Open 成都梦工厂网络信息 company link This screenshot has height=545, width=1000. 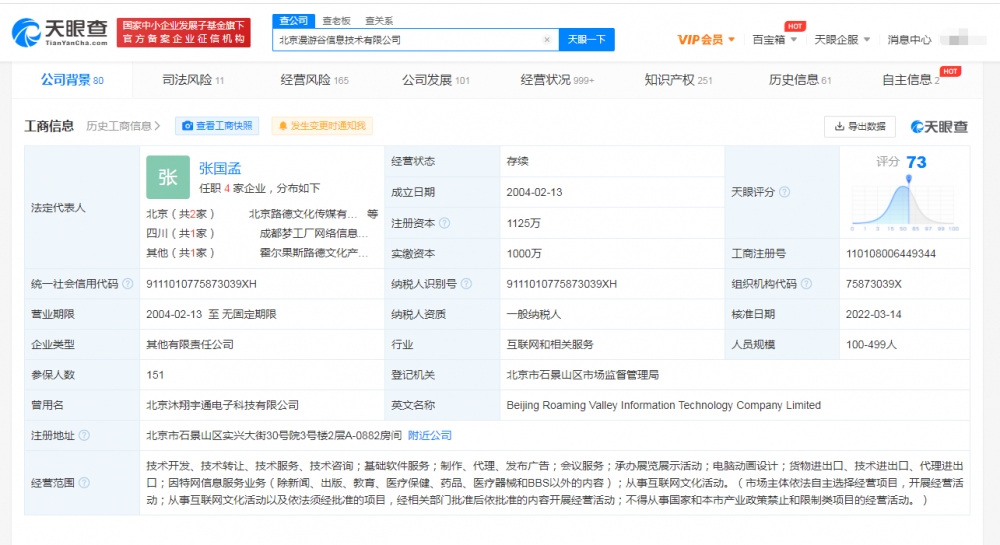pyautogui.click(x=313, y=233)
